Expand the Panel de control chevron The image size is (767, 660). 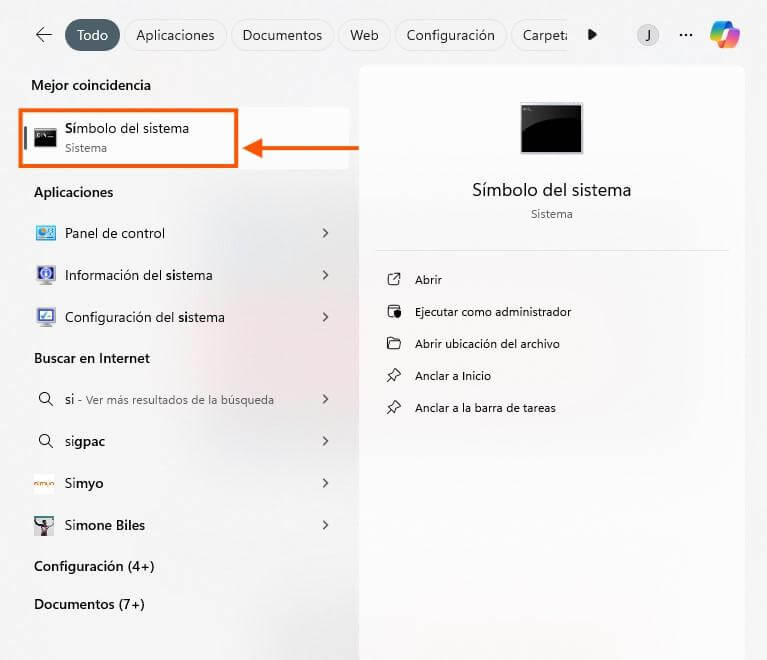point(325,233)
